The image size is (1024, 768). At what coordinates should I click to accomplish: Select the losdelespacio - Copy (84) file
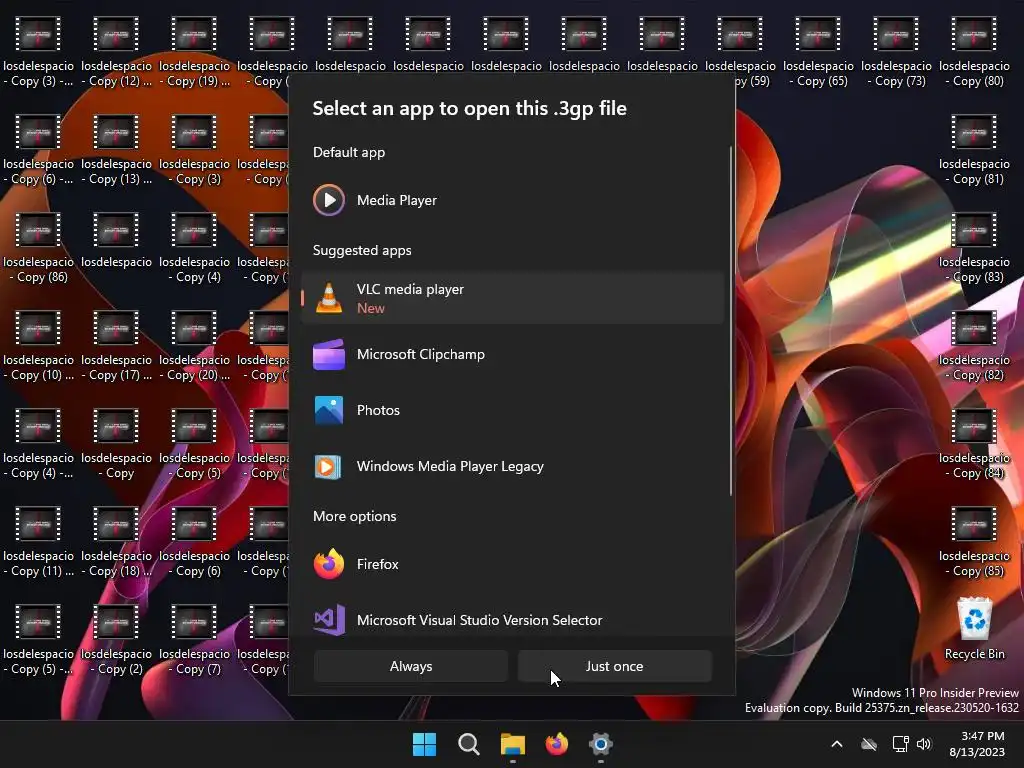tap(974, 444)
